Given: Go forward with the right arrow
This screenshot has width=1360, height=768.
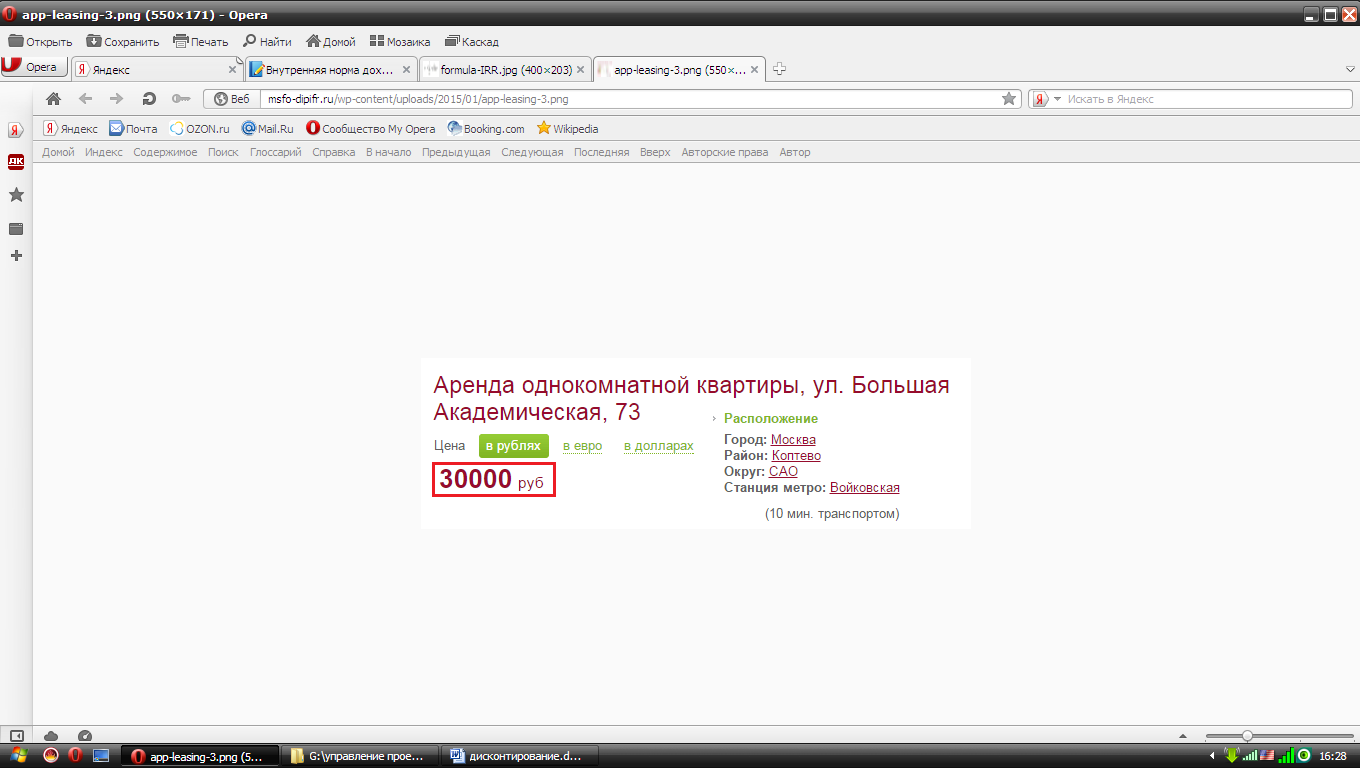Looking at the screenshot, I should tap(116, 99).
